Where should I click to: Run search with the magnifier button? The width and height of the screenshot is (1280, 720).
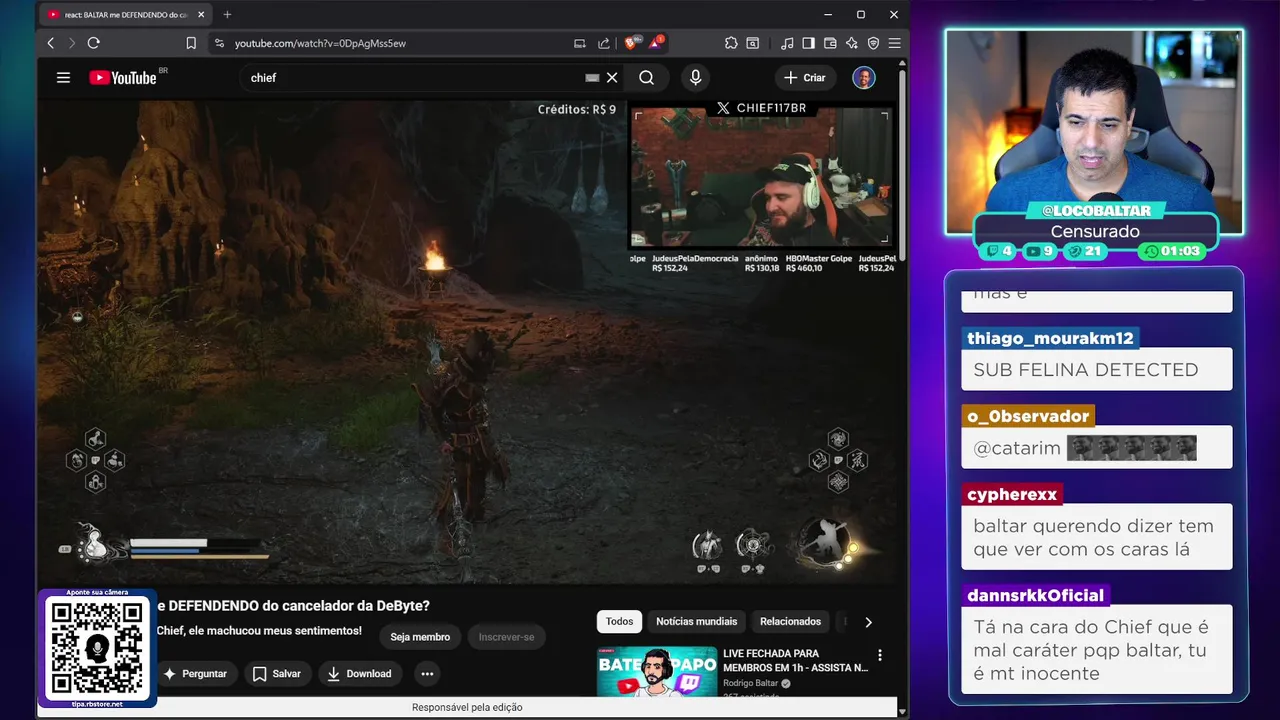pyautogui.click(x=647, y=78)
